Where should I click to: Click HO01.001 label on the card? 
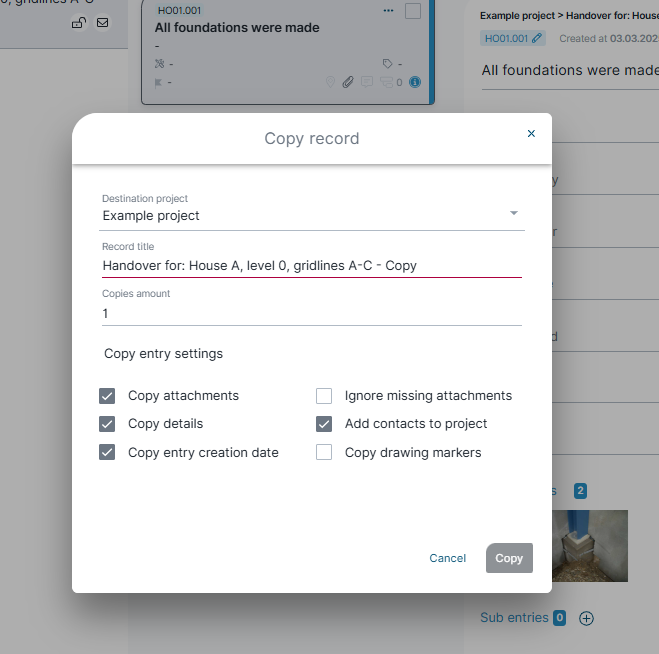(x=179, y=11)
